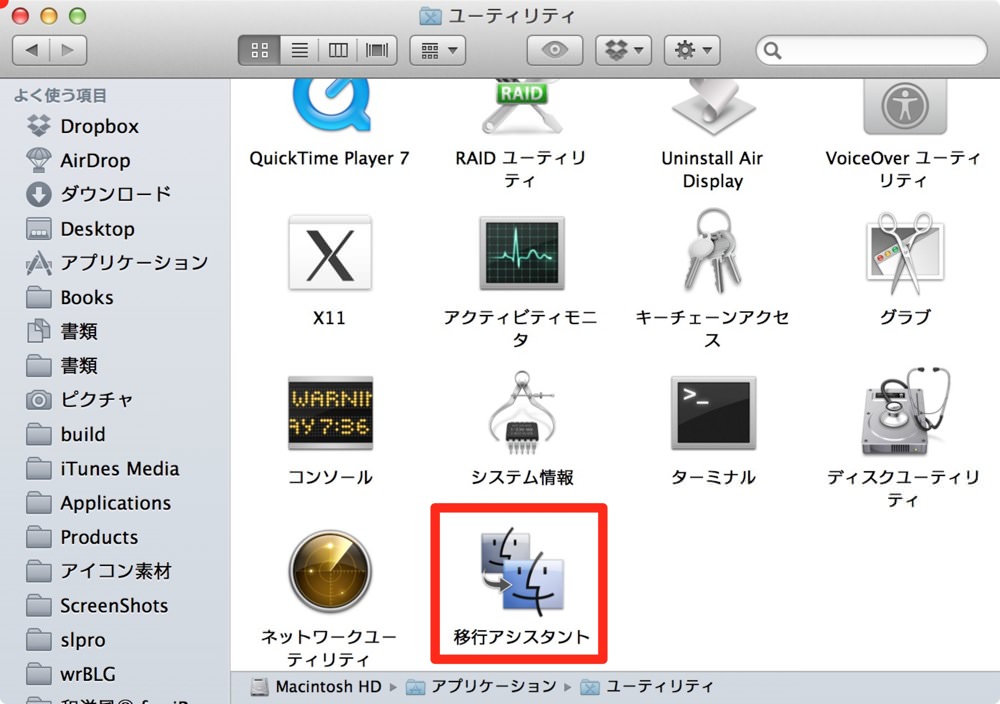1000x704 pixels.
Task: Zoom the window with the green button
Action: coord(78,16)
